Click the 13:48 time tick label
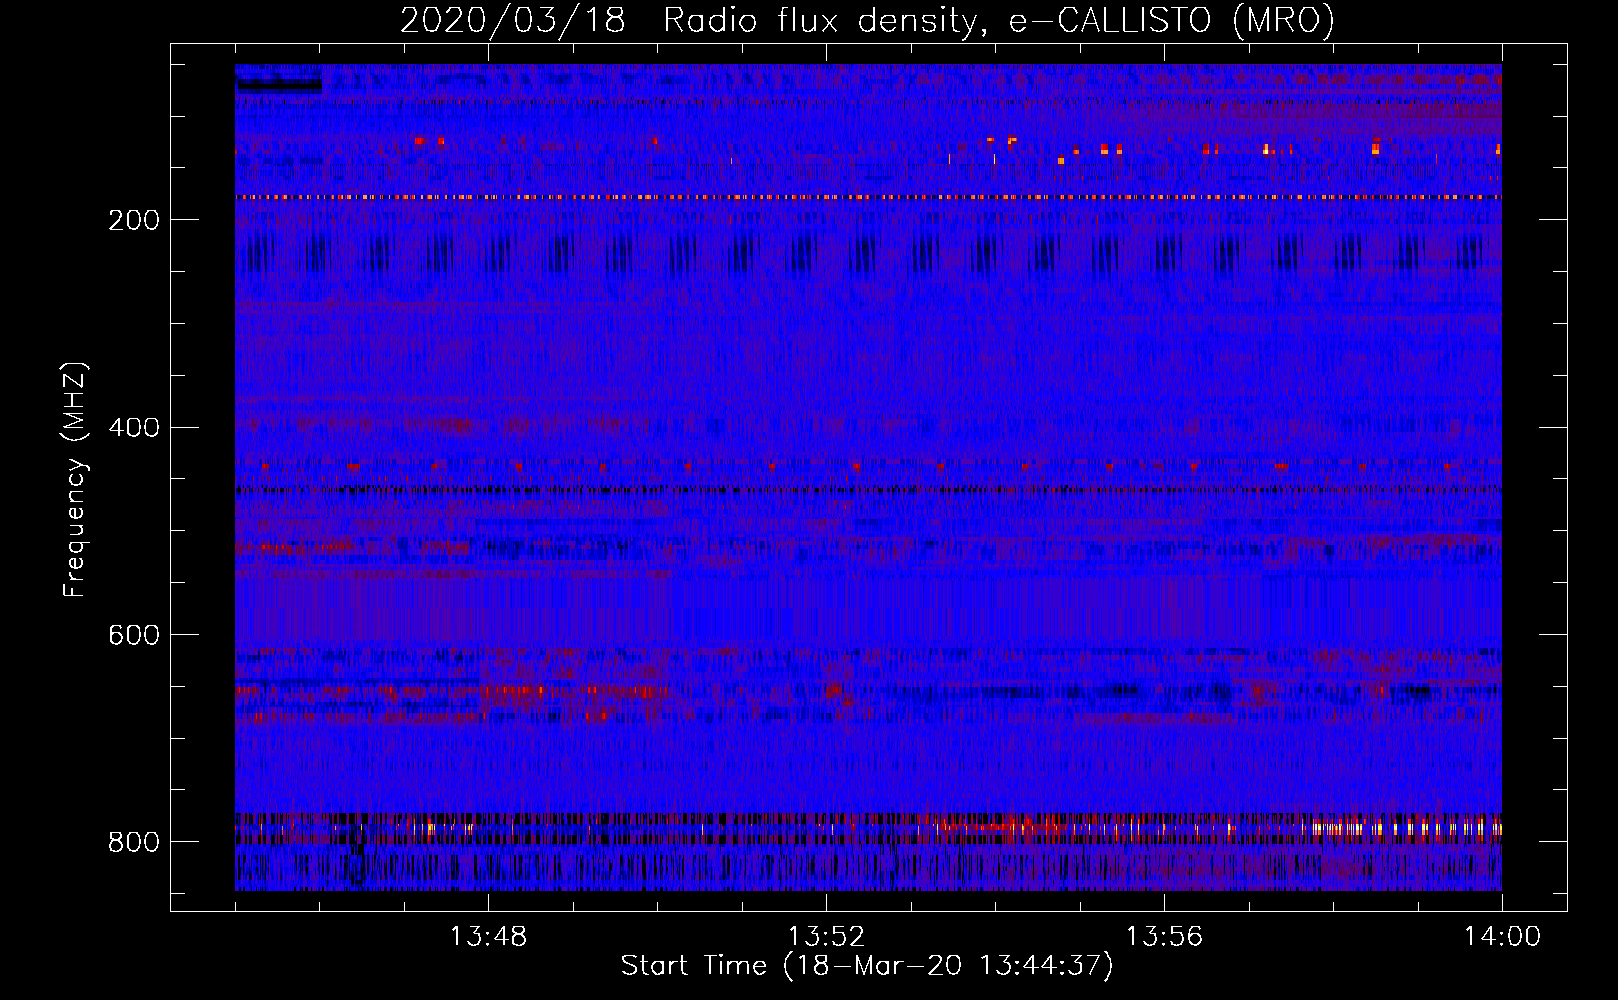This screenshot has width=1618, height=1000. [x=488, y=937]
